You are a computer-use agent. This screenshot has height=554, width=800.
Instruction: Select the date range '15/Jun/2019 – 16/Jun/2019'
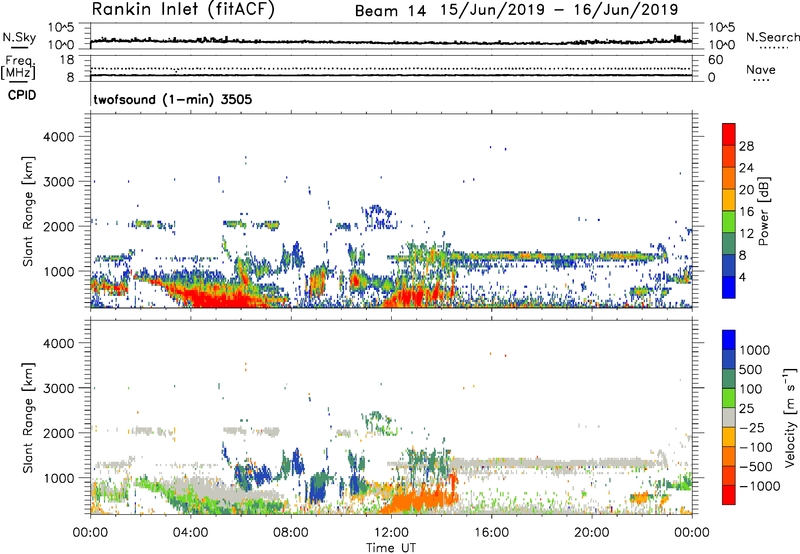(560, 10)
